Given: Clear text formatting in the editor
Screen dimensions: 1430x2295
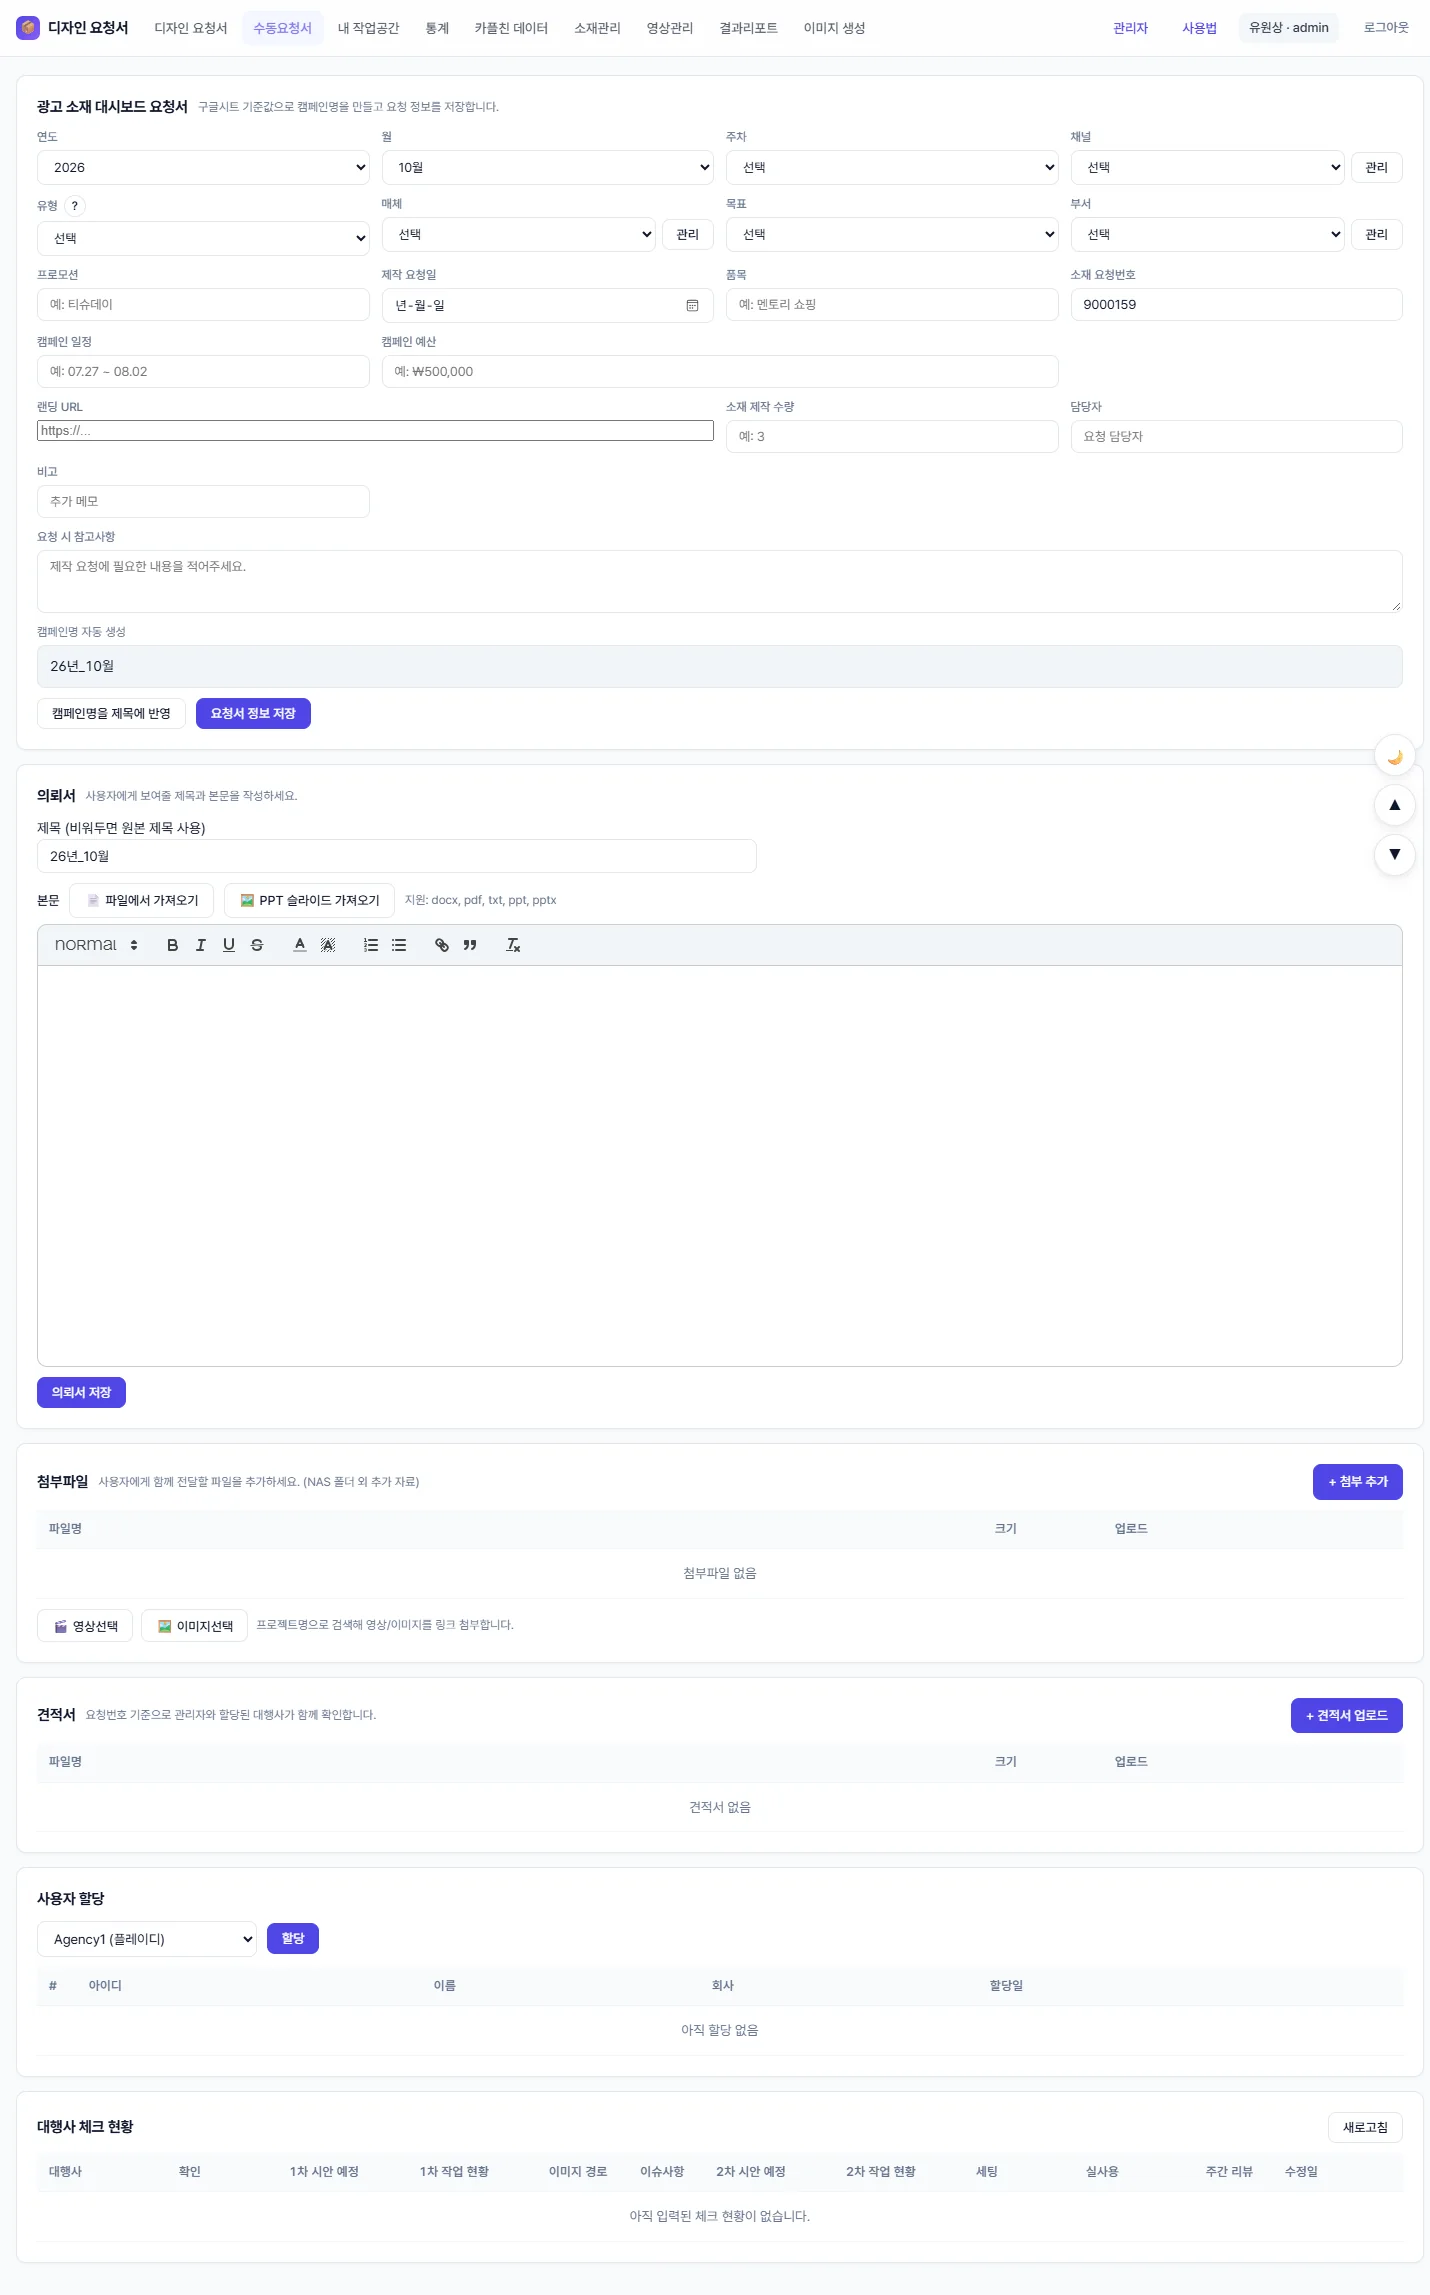Looking at the screenshot, I should 513,945.
